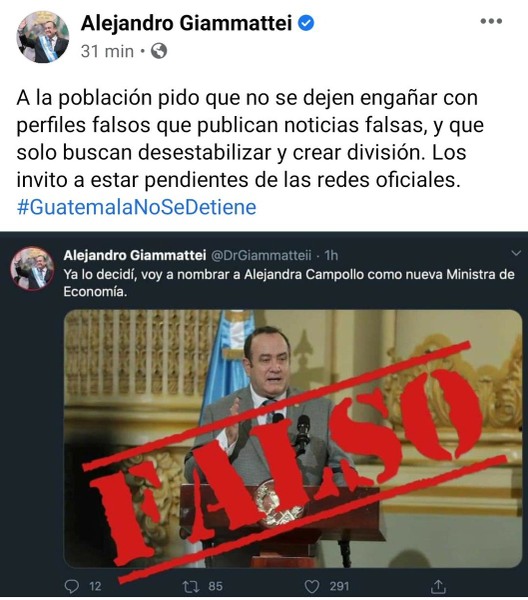The image size is (528, 600).
Task: Click the tweet's avatar picture
Action: 33,268
